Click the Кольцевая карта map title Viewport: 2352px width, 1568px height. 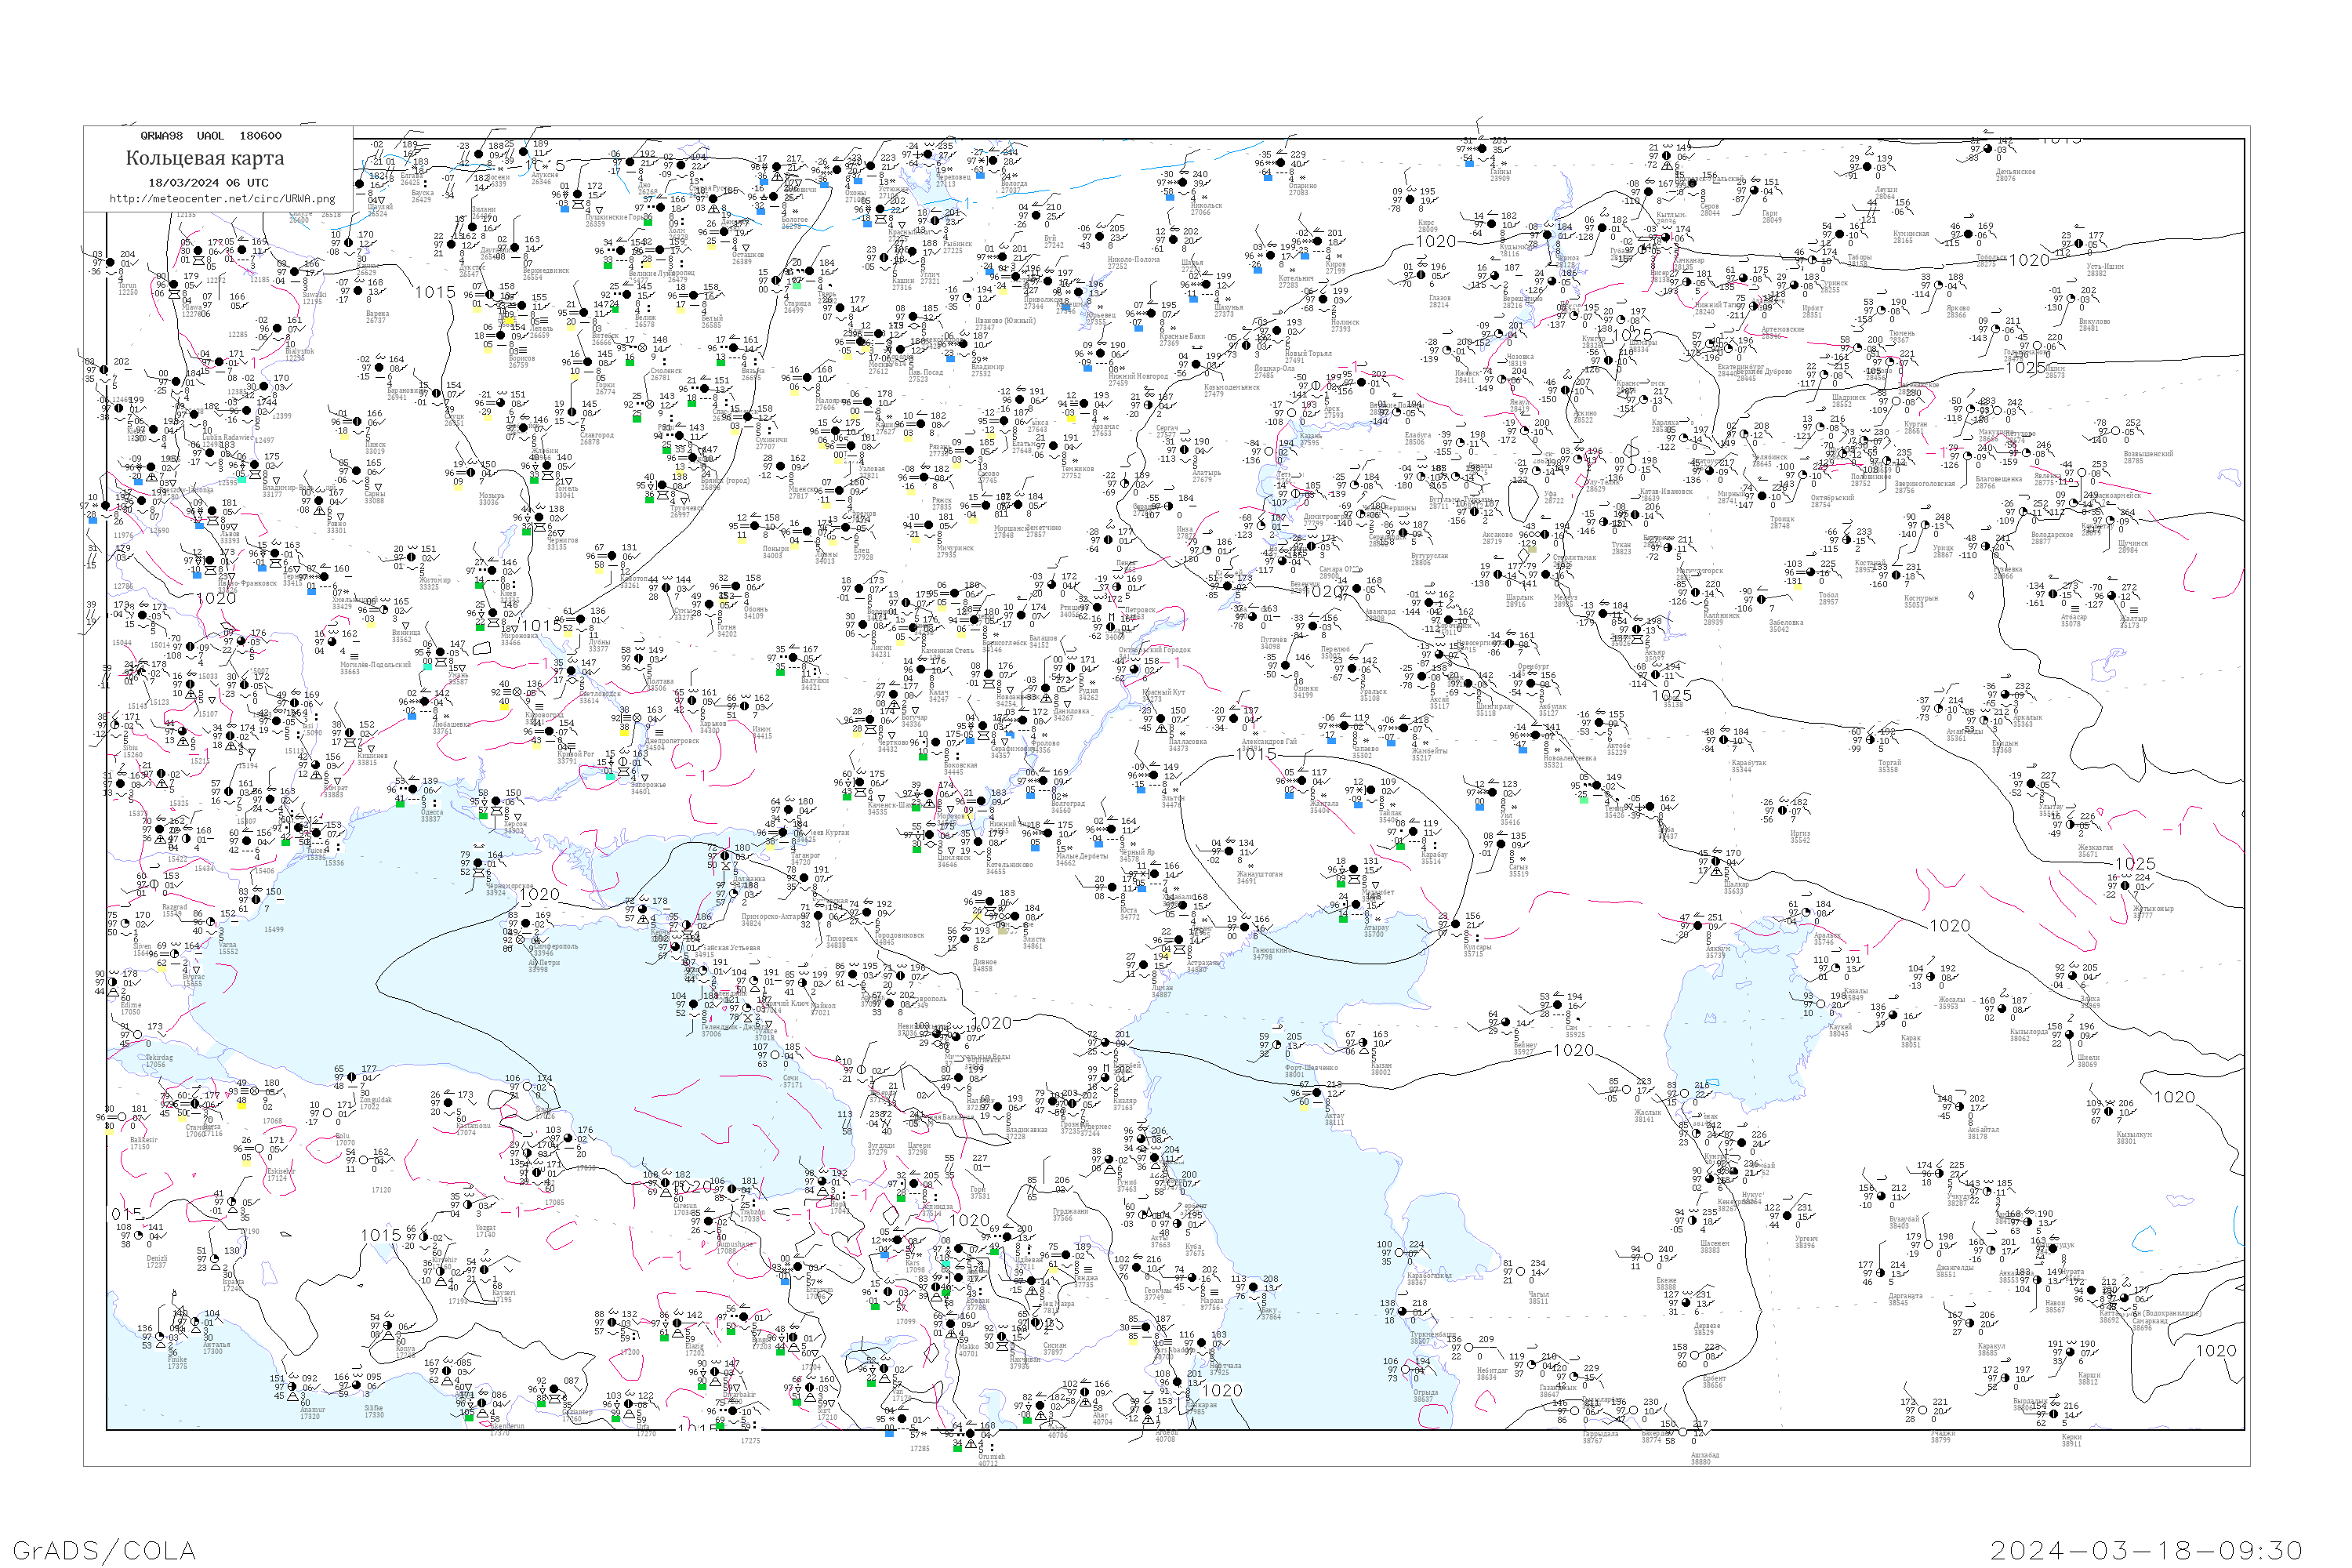click(205, 158)
